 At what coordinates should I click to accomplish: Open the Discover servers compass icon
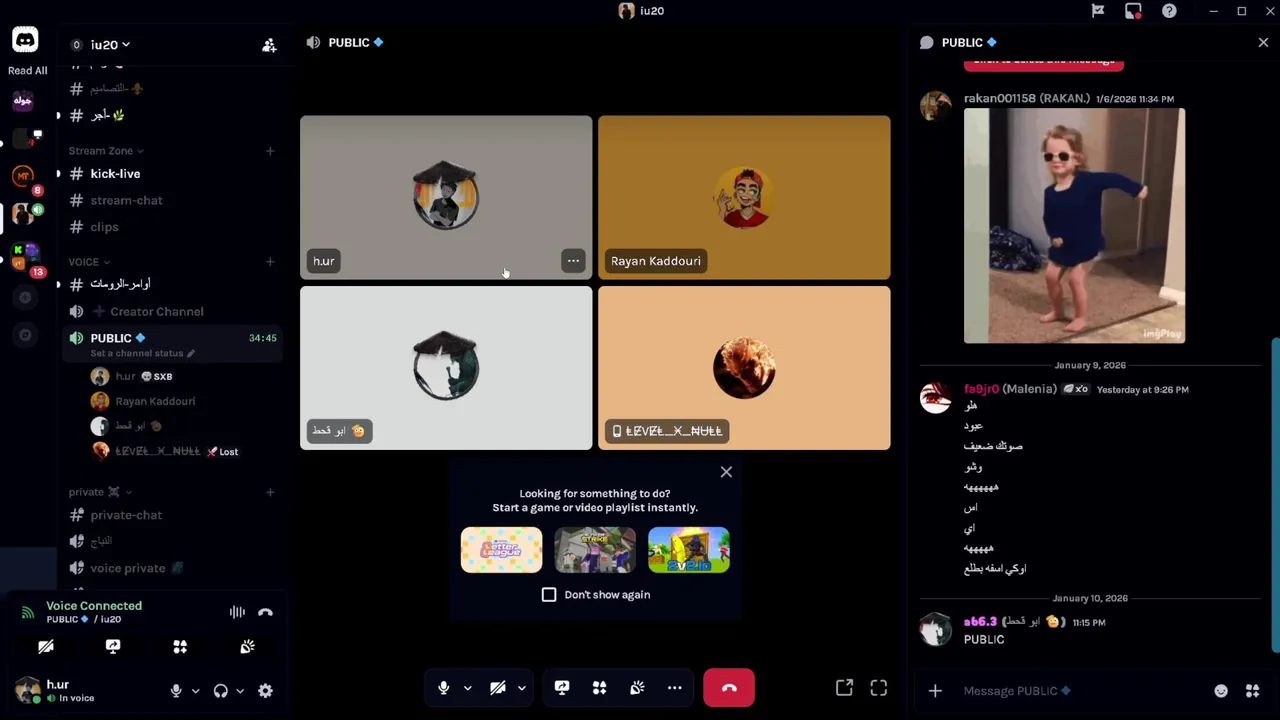click(x=25, y=335)
